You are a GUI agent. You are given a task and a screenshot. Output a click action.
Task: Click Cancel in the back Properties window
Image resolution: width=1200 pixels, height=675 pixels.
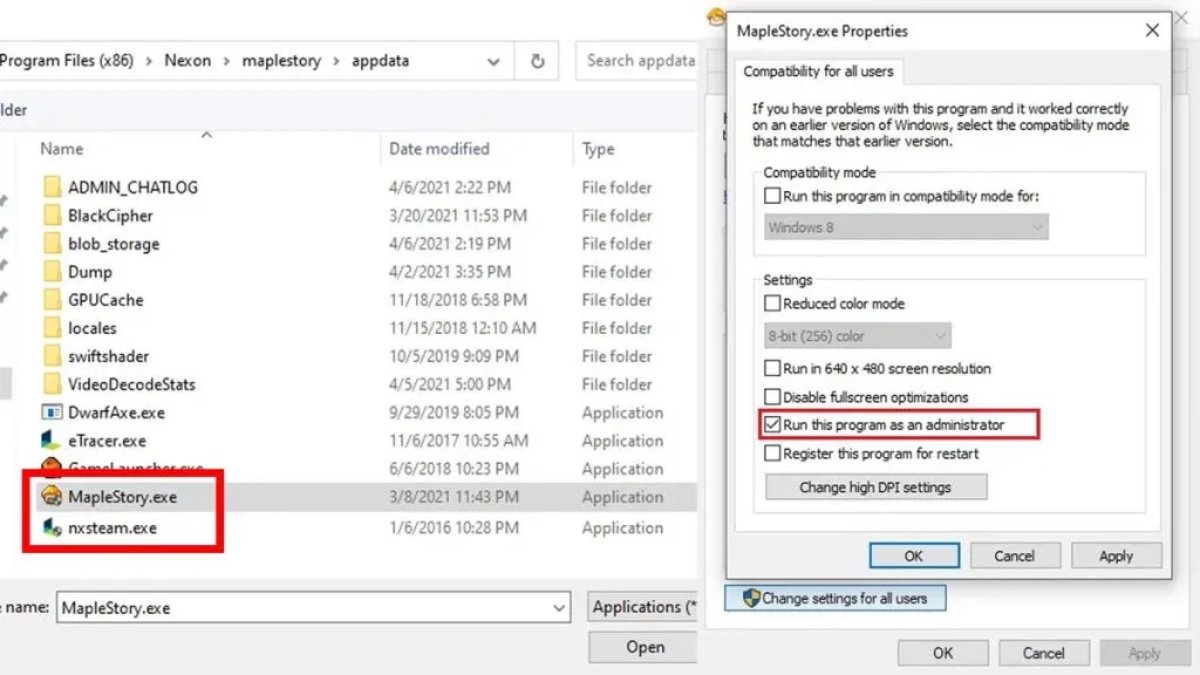[x=1043, y=653]
